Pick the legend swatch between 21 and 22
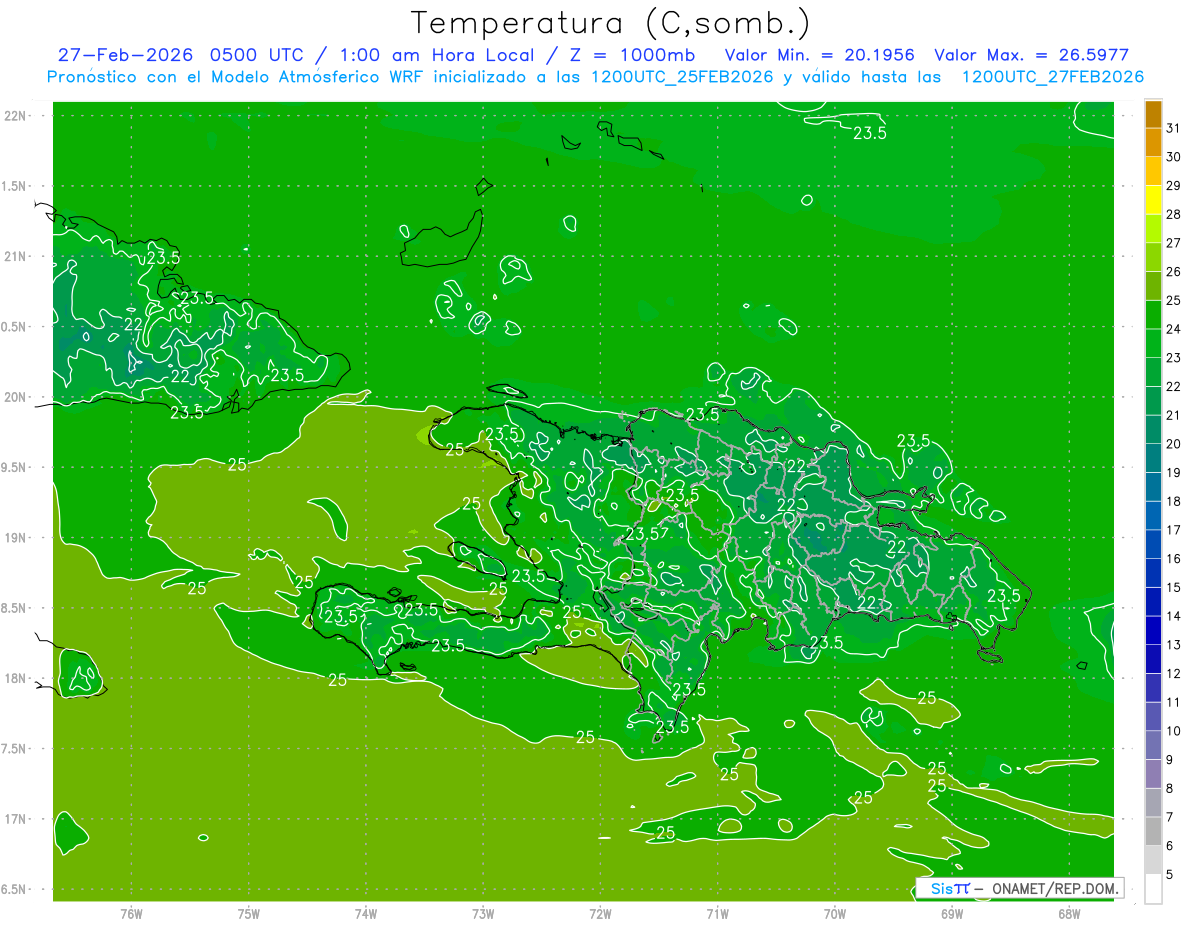The height and width of the screenshot is (927, 1200). click(x=1154, y=402)
